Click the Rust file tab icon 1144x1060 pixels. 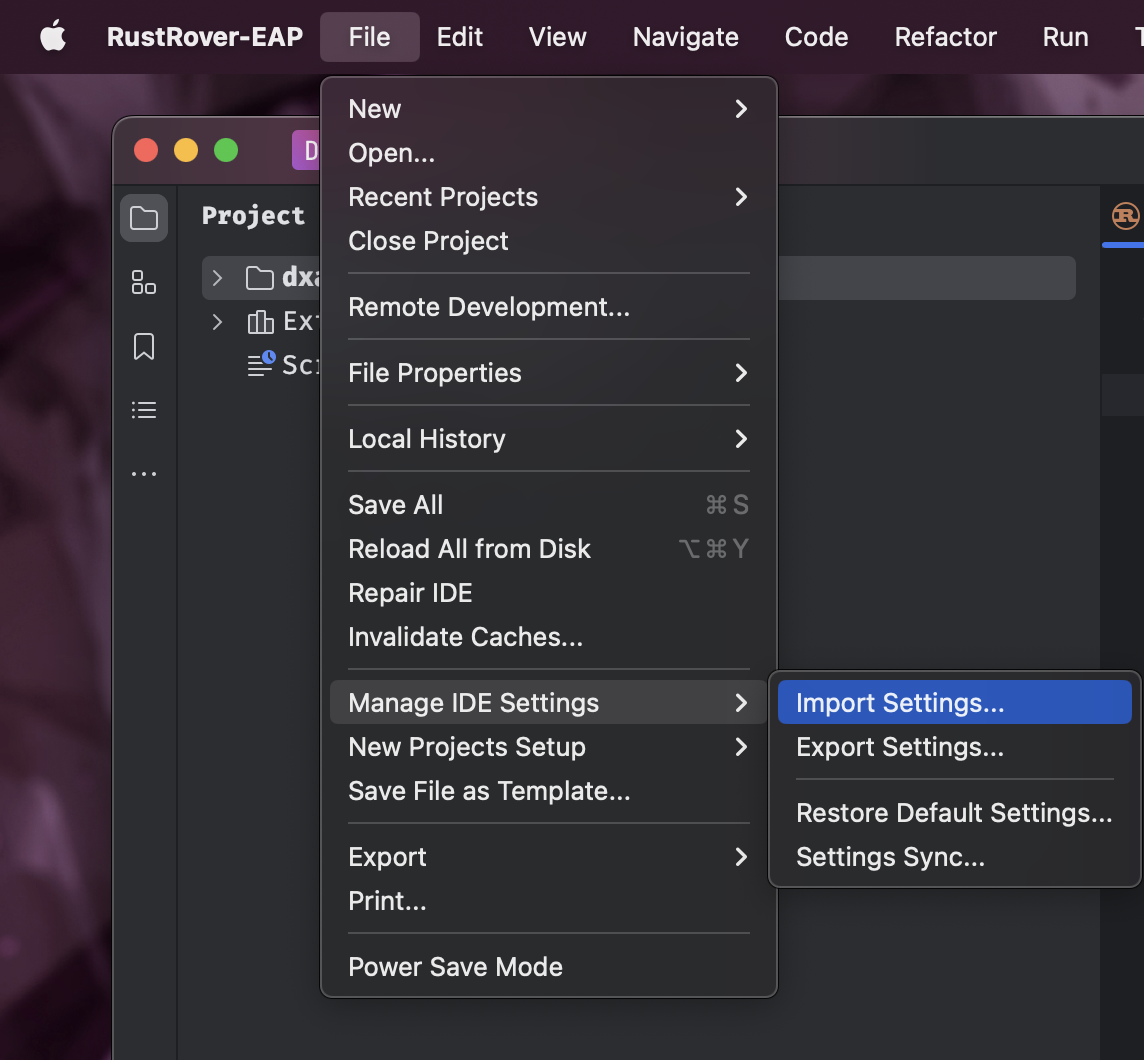click(x=1126, y=215)
